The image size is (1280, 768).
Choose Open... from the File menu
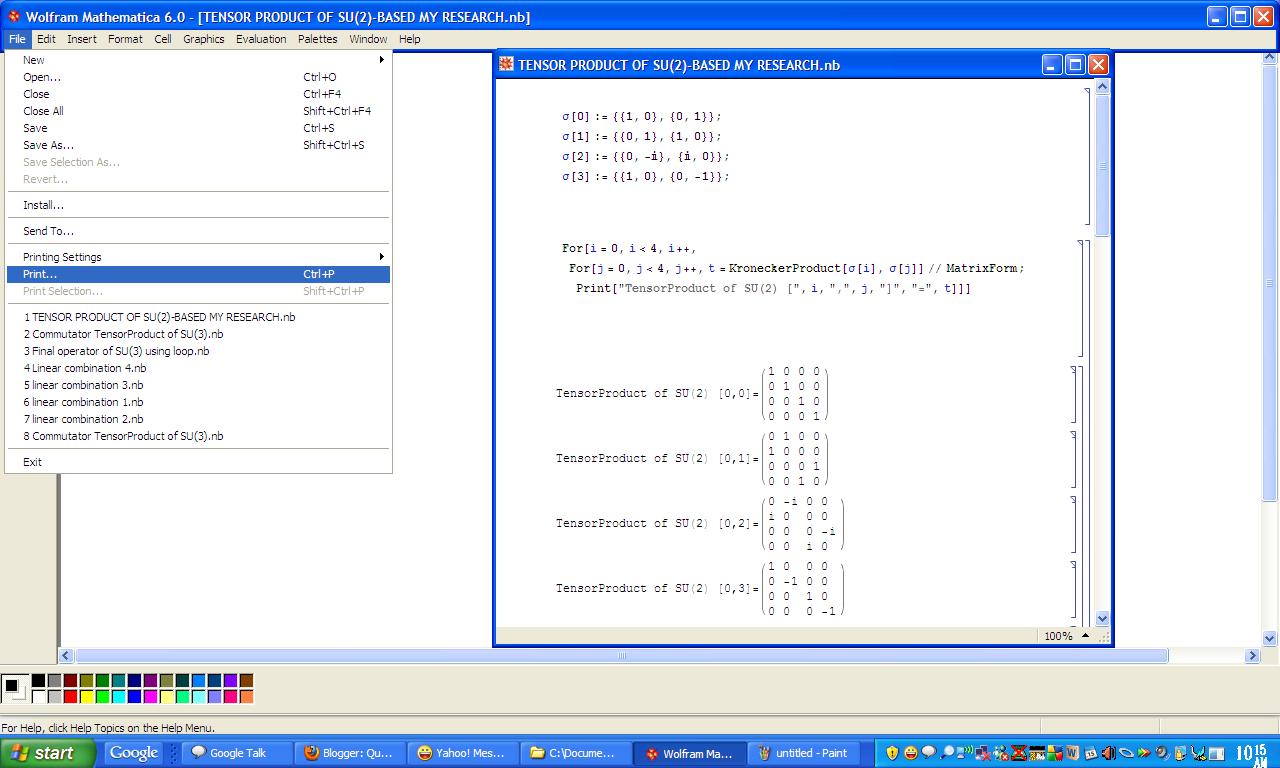[198, 77]
